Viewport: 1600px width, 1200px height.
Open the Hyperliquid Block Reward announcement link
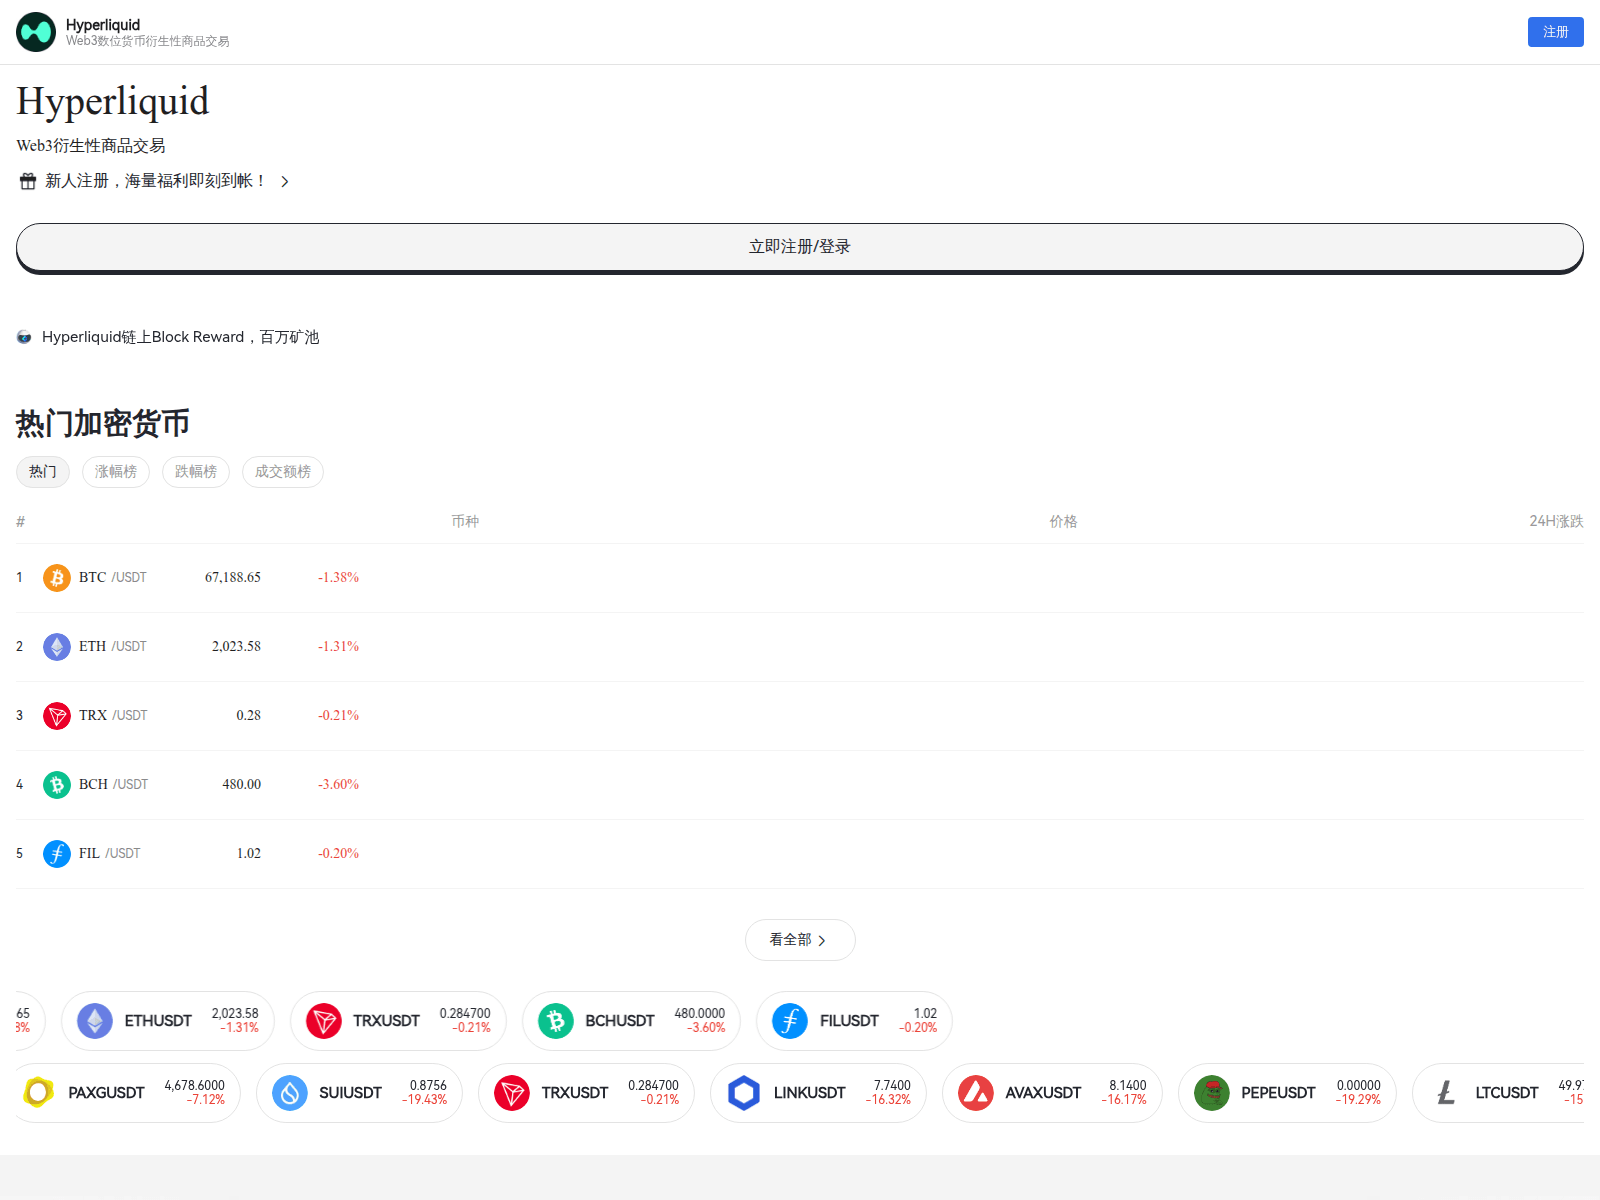click(180, 337)
